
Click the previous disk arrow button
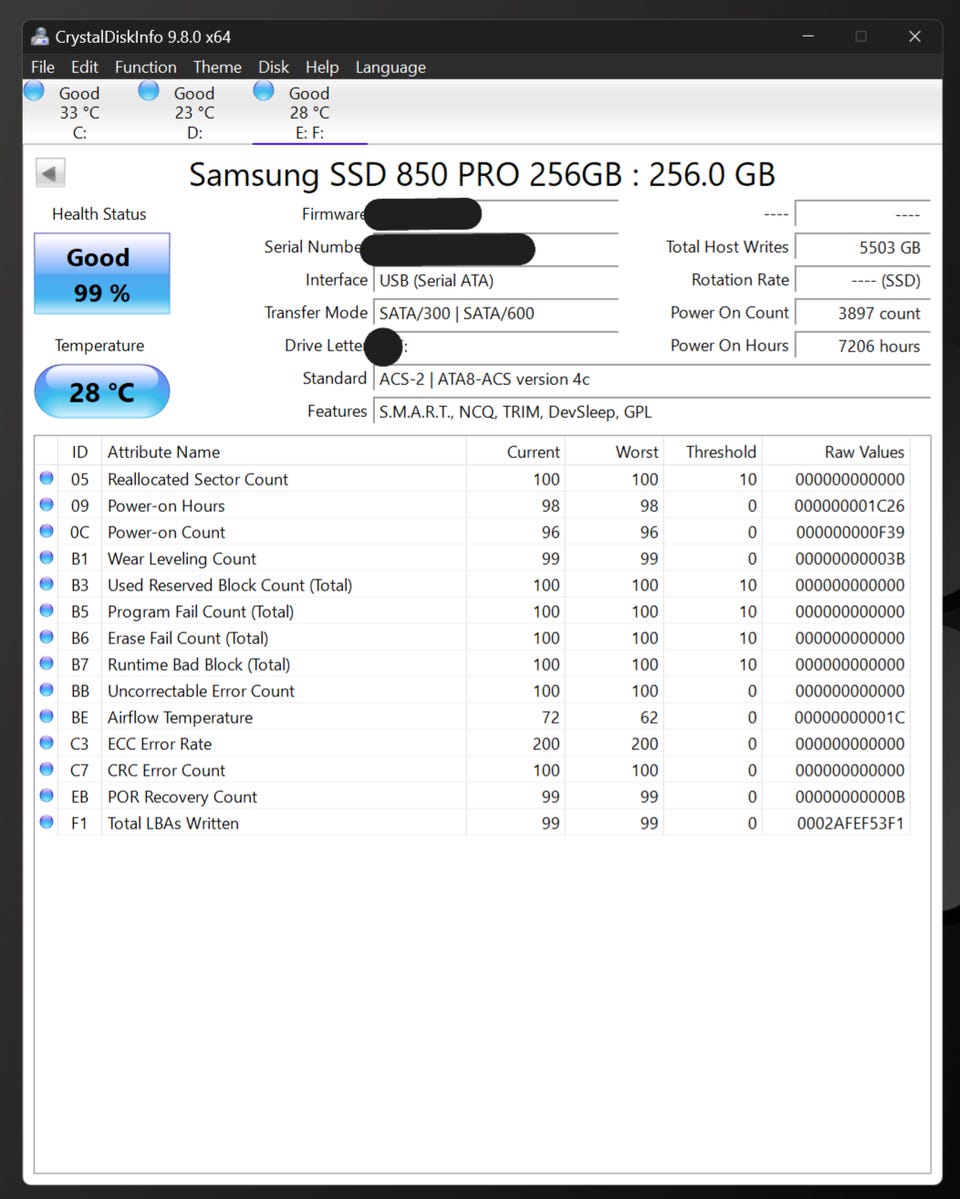coord(50,173)
